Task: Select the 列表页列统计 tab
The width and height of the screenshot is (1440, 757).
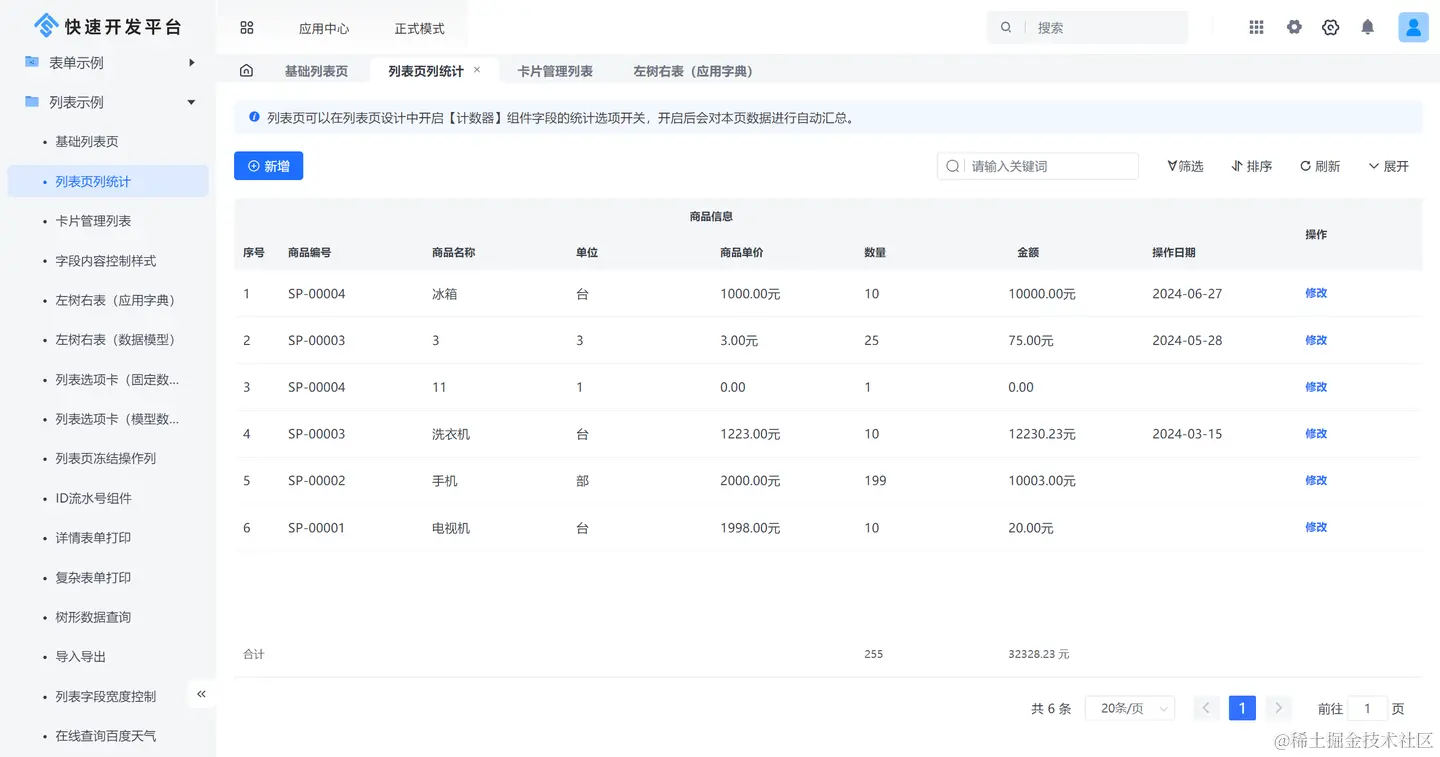Action: click(426, 71)
